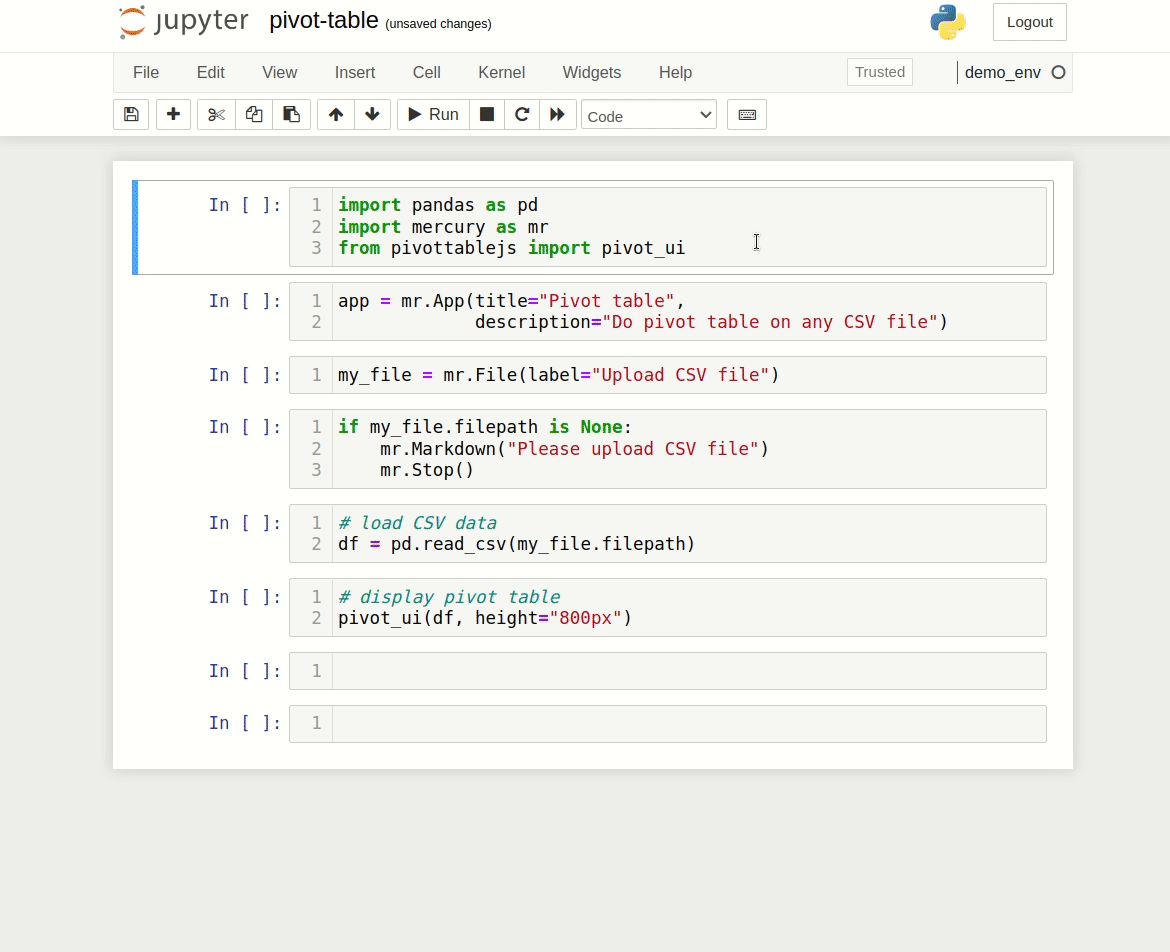Open the Kernel menu
This screenshot has height=952, width=1170.
501,72
